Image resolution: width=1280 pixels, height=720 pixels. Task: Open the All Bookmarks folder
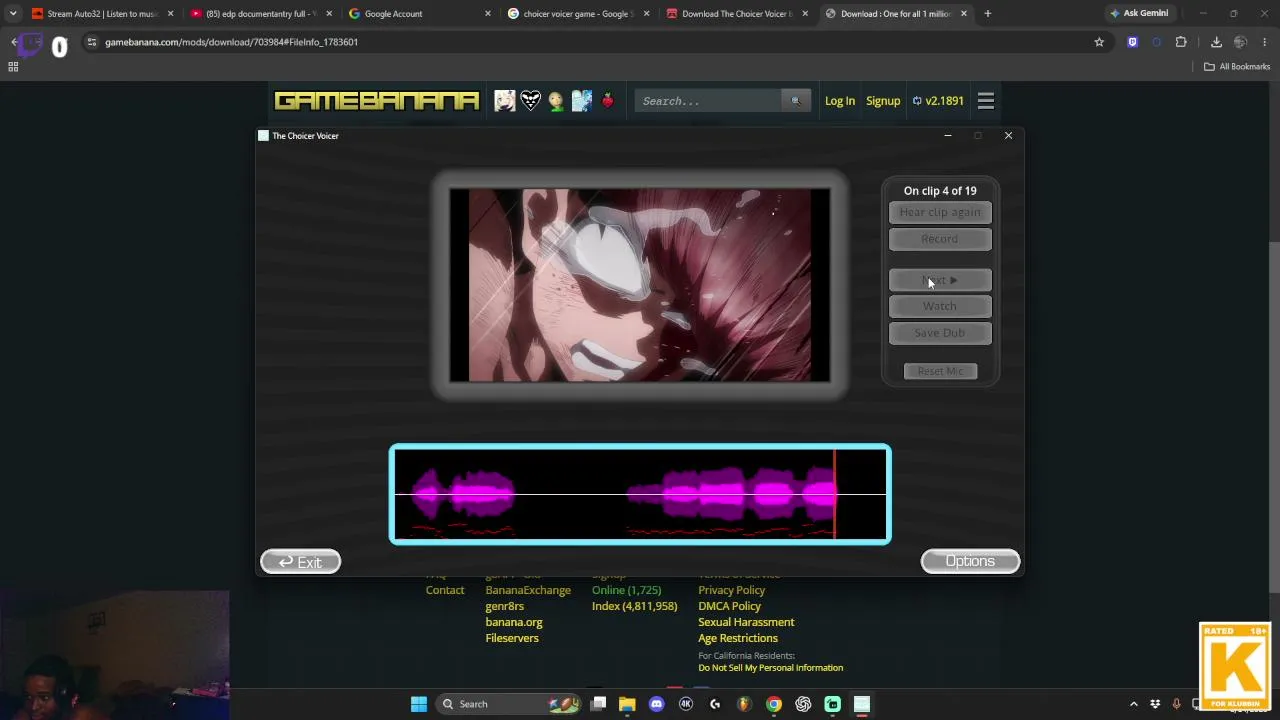point(1237,67)
